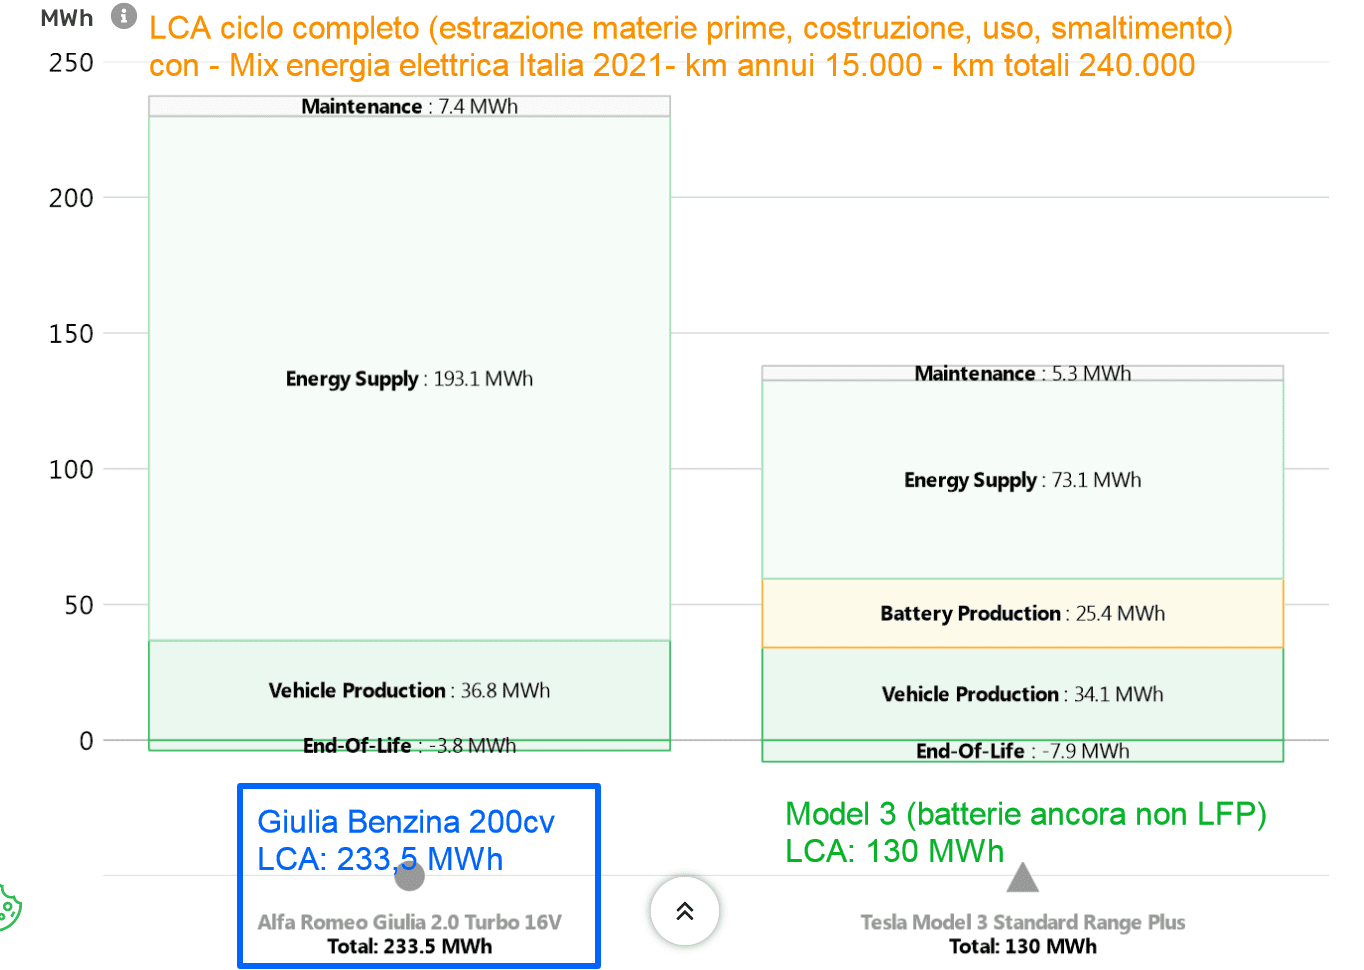Click the cookie settings icon

[x=8, y=908]
